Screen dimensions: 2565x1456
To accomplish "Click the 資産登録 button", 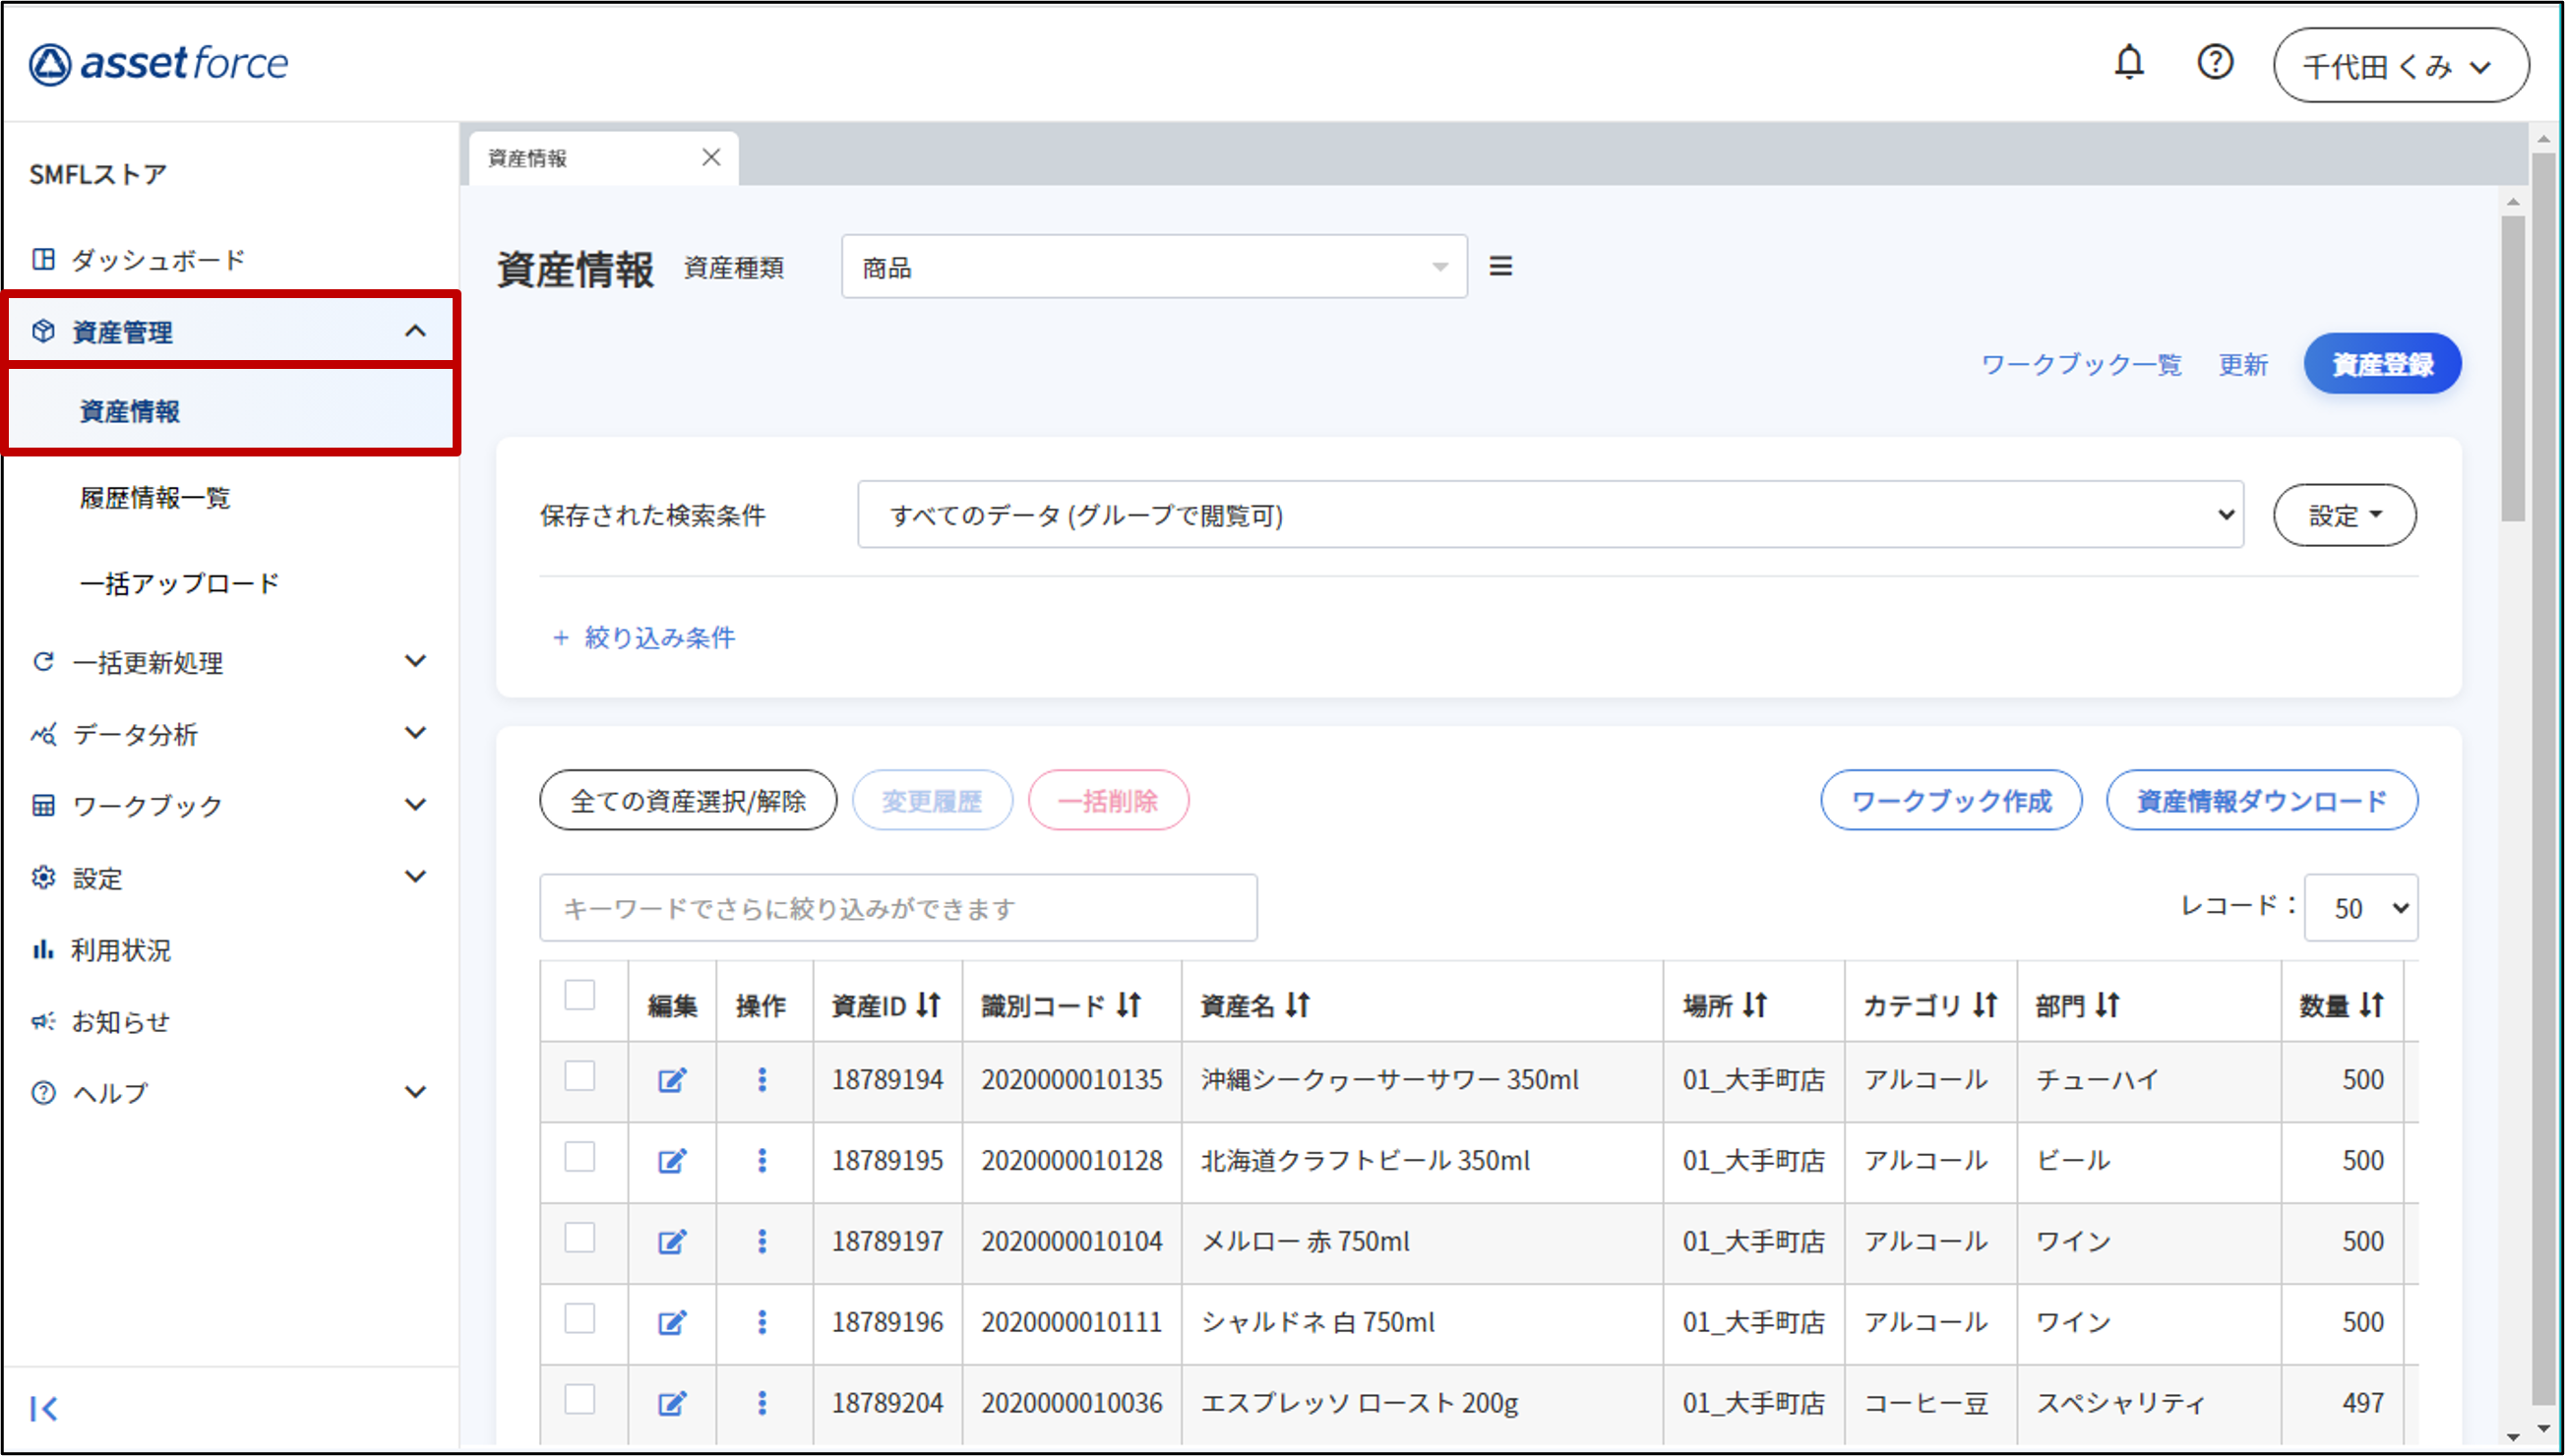I will click(x=2382, y=364).
